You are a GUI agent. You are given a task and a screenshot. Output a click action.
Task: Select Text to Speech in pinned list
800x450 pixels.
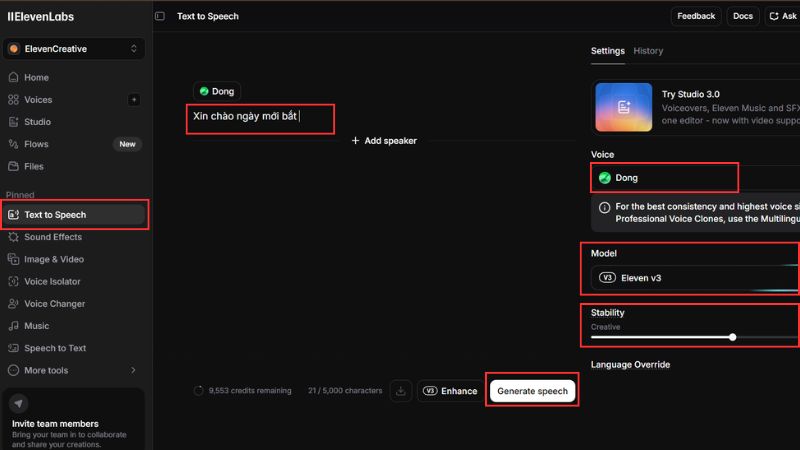73,215
